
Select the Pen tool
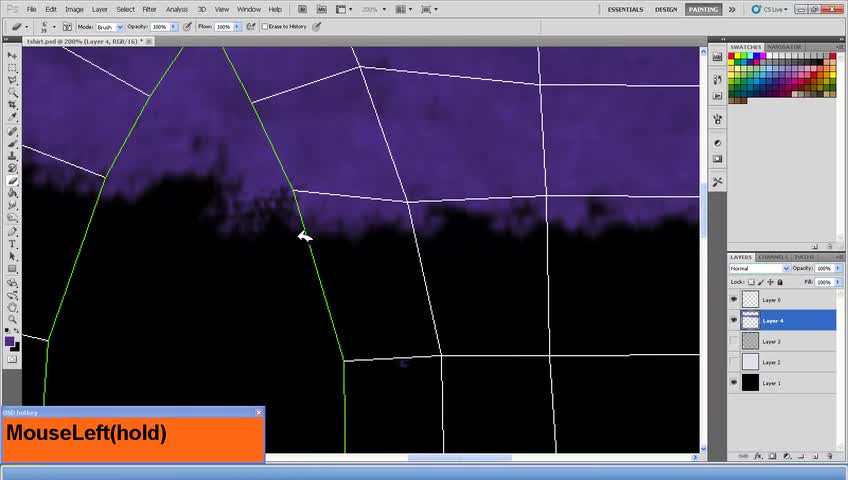pyautogui.click(x=12, y=232)
